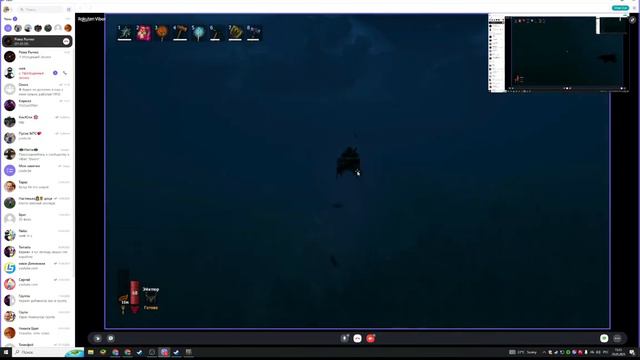Click the purple Viber icon on the taskbar
Image resolution: width=640 pixels, height=360 pixels.
click(x=164, y=352)
